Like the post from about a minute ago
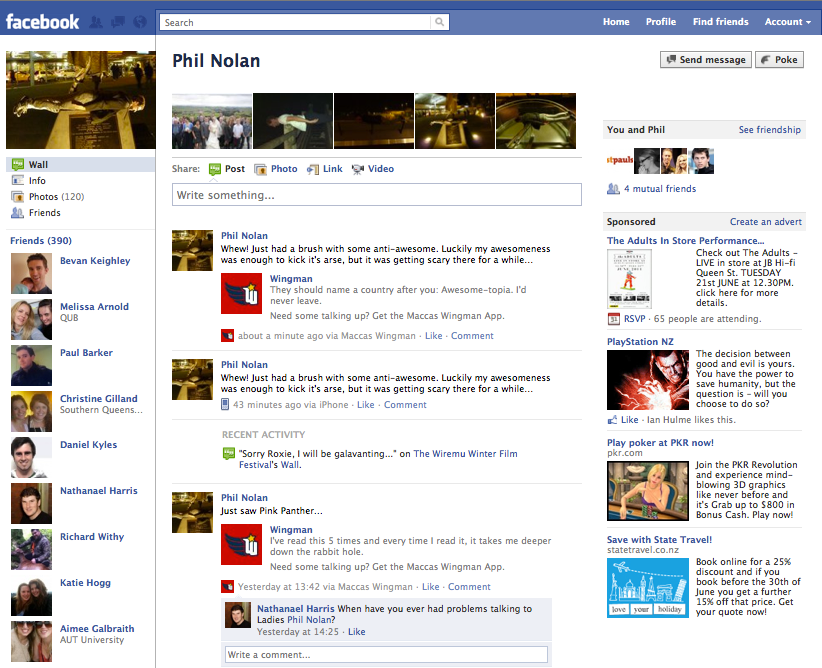The image size is (822, 668). click(x=434, y=336)
